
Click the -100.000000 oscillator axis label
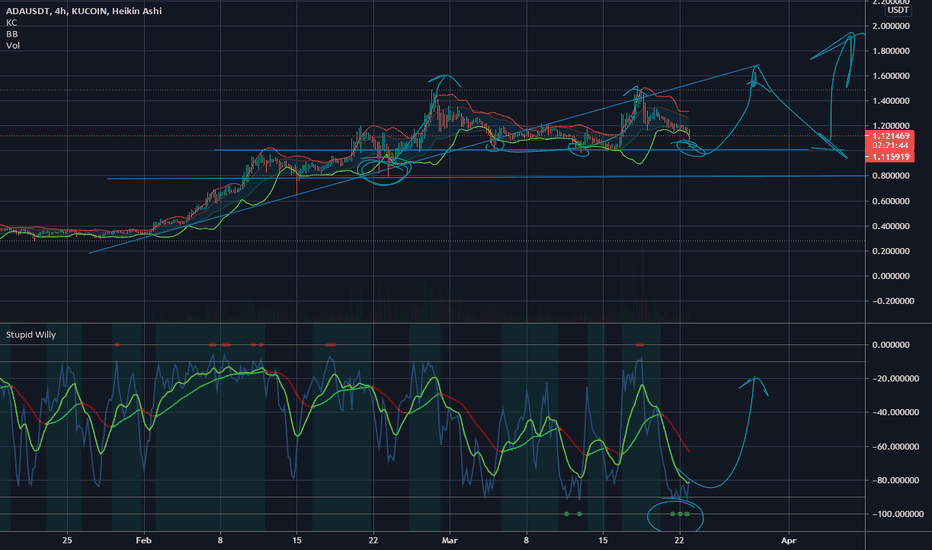(x=898, y=514)
